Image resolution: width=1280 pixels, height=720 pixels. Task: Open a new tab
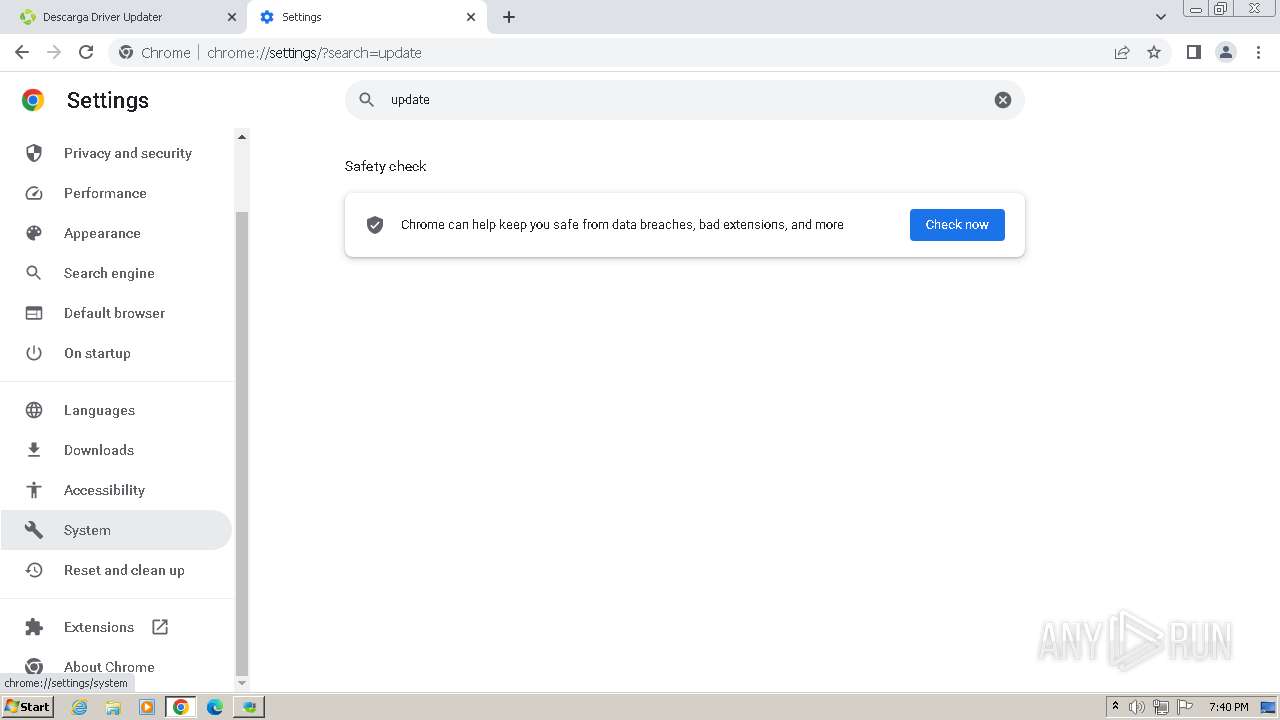509,17
